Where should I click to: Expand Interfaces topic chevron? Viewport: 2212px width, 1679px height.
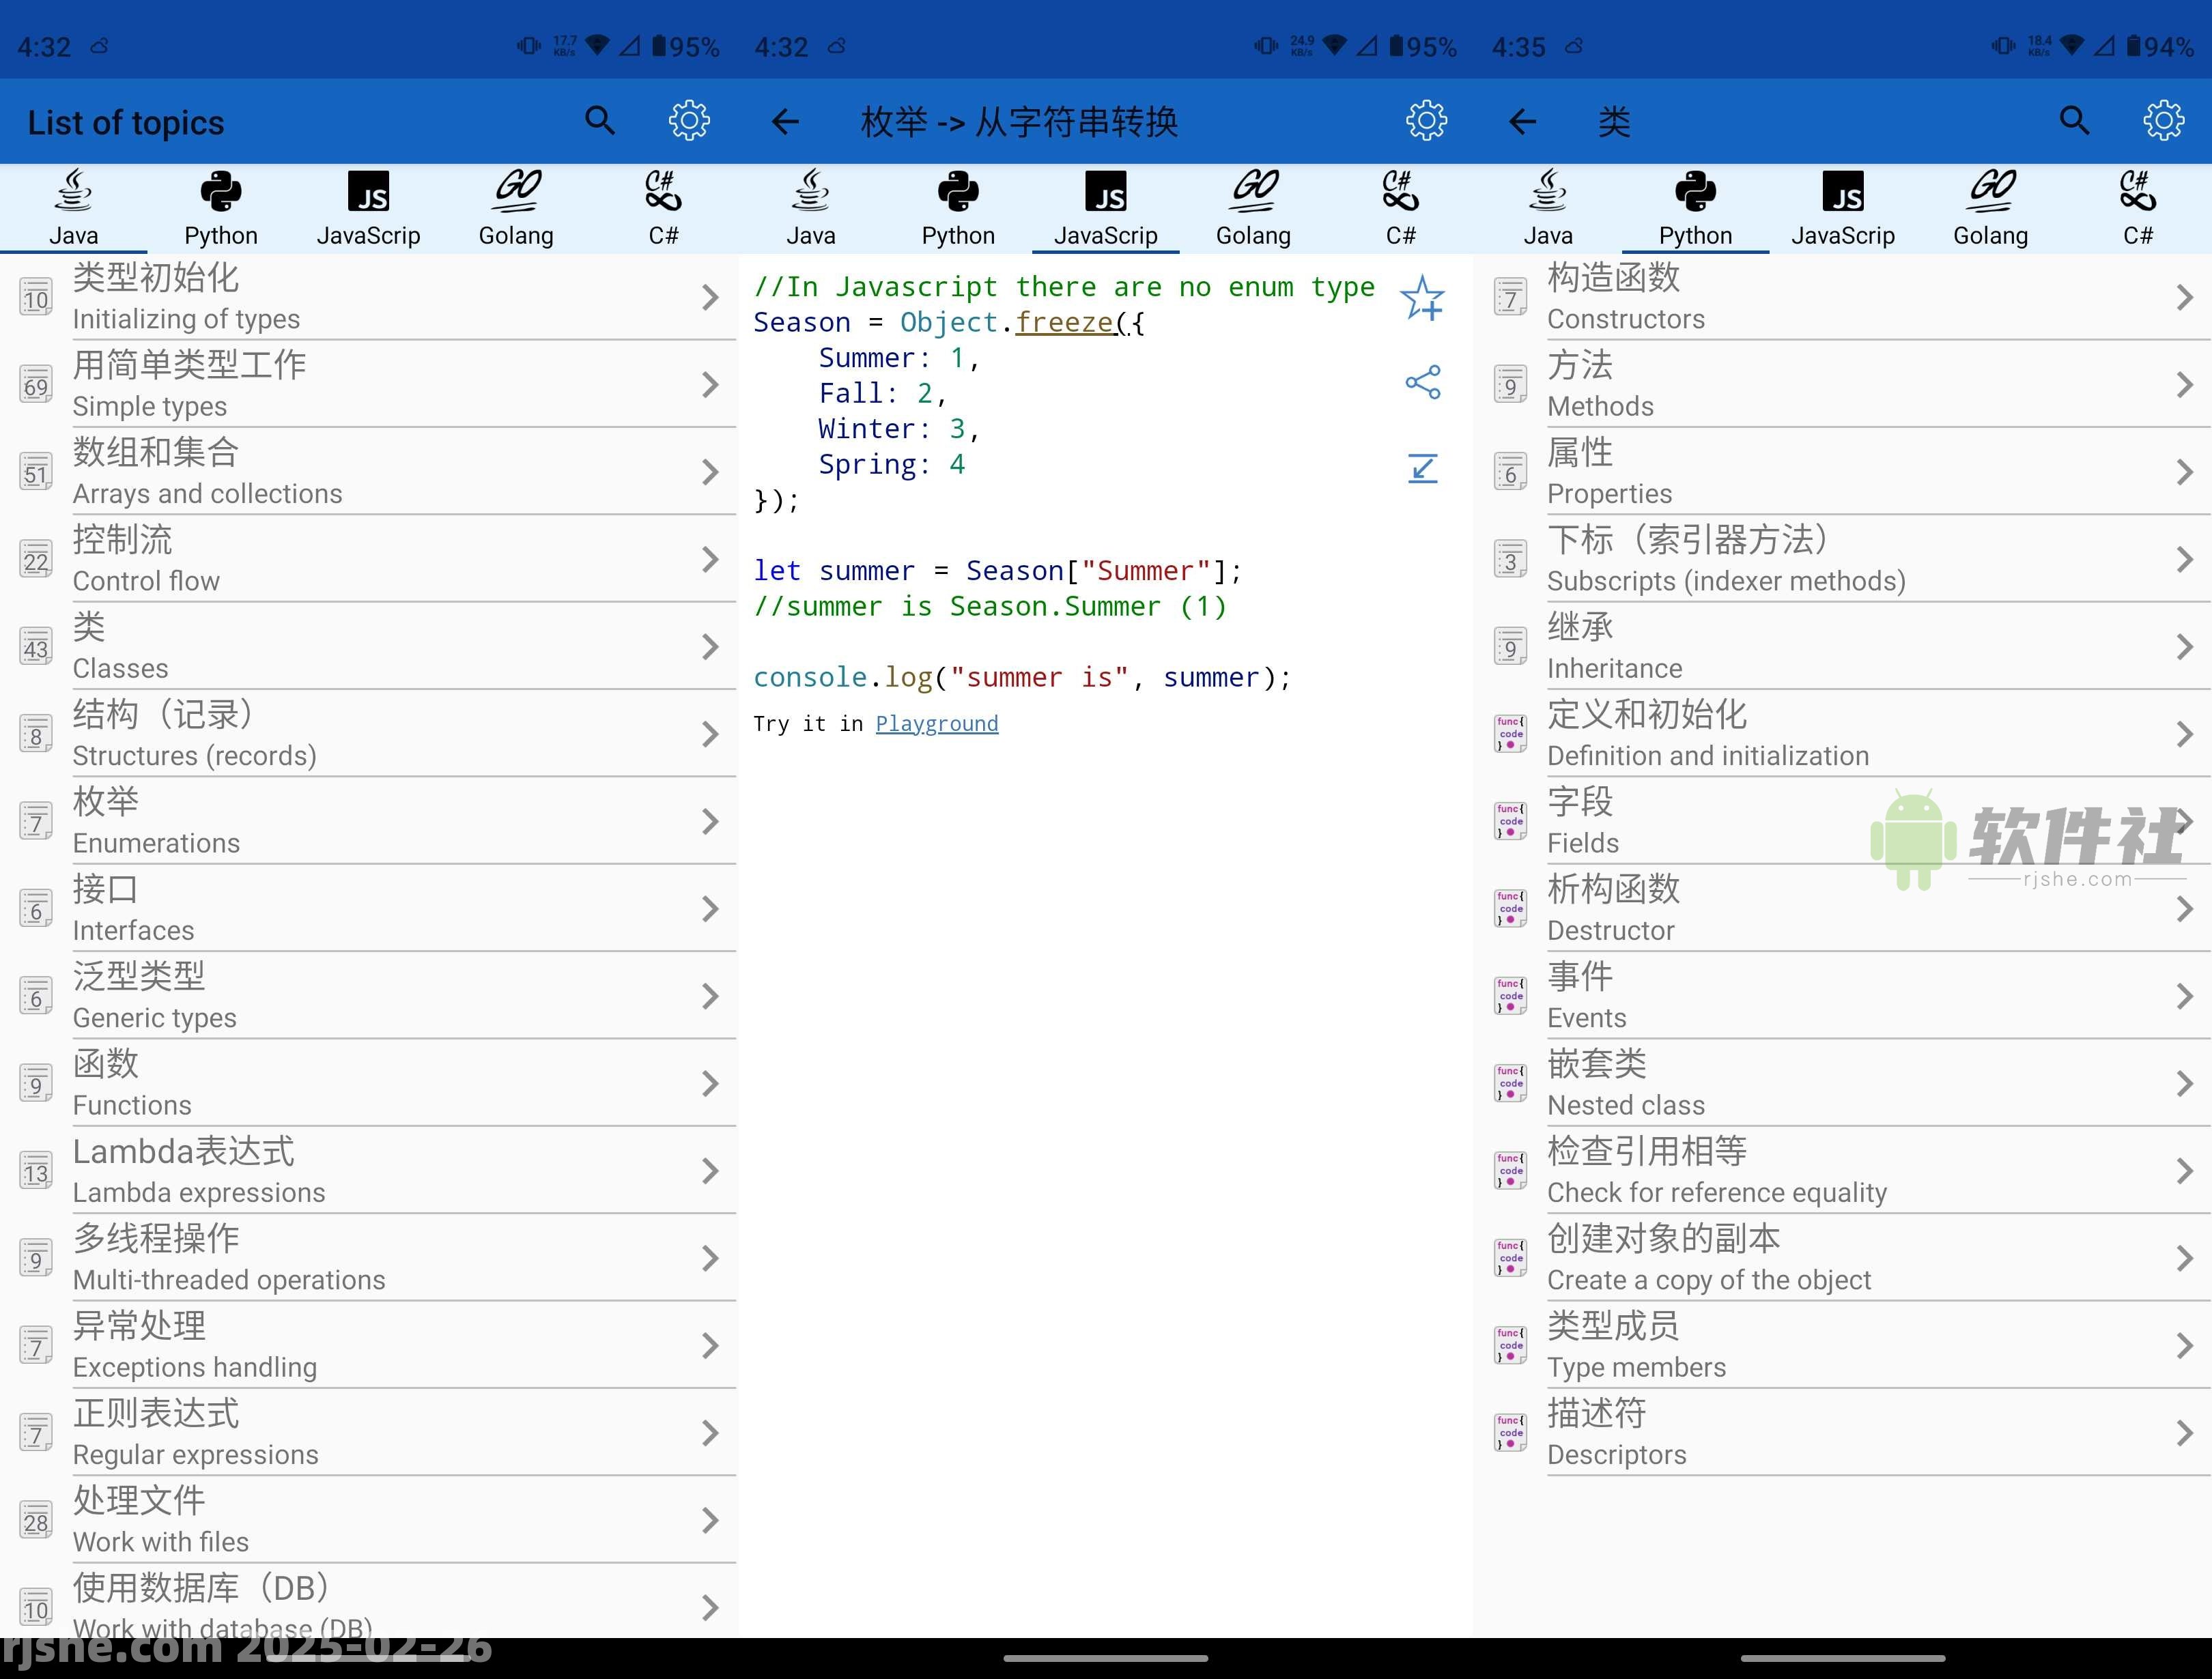710,909
